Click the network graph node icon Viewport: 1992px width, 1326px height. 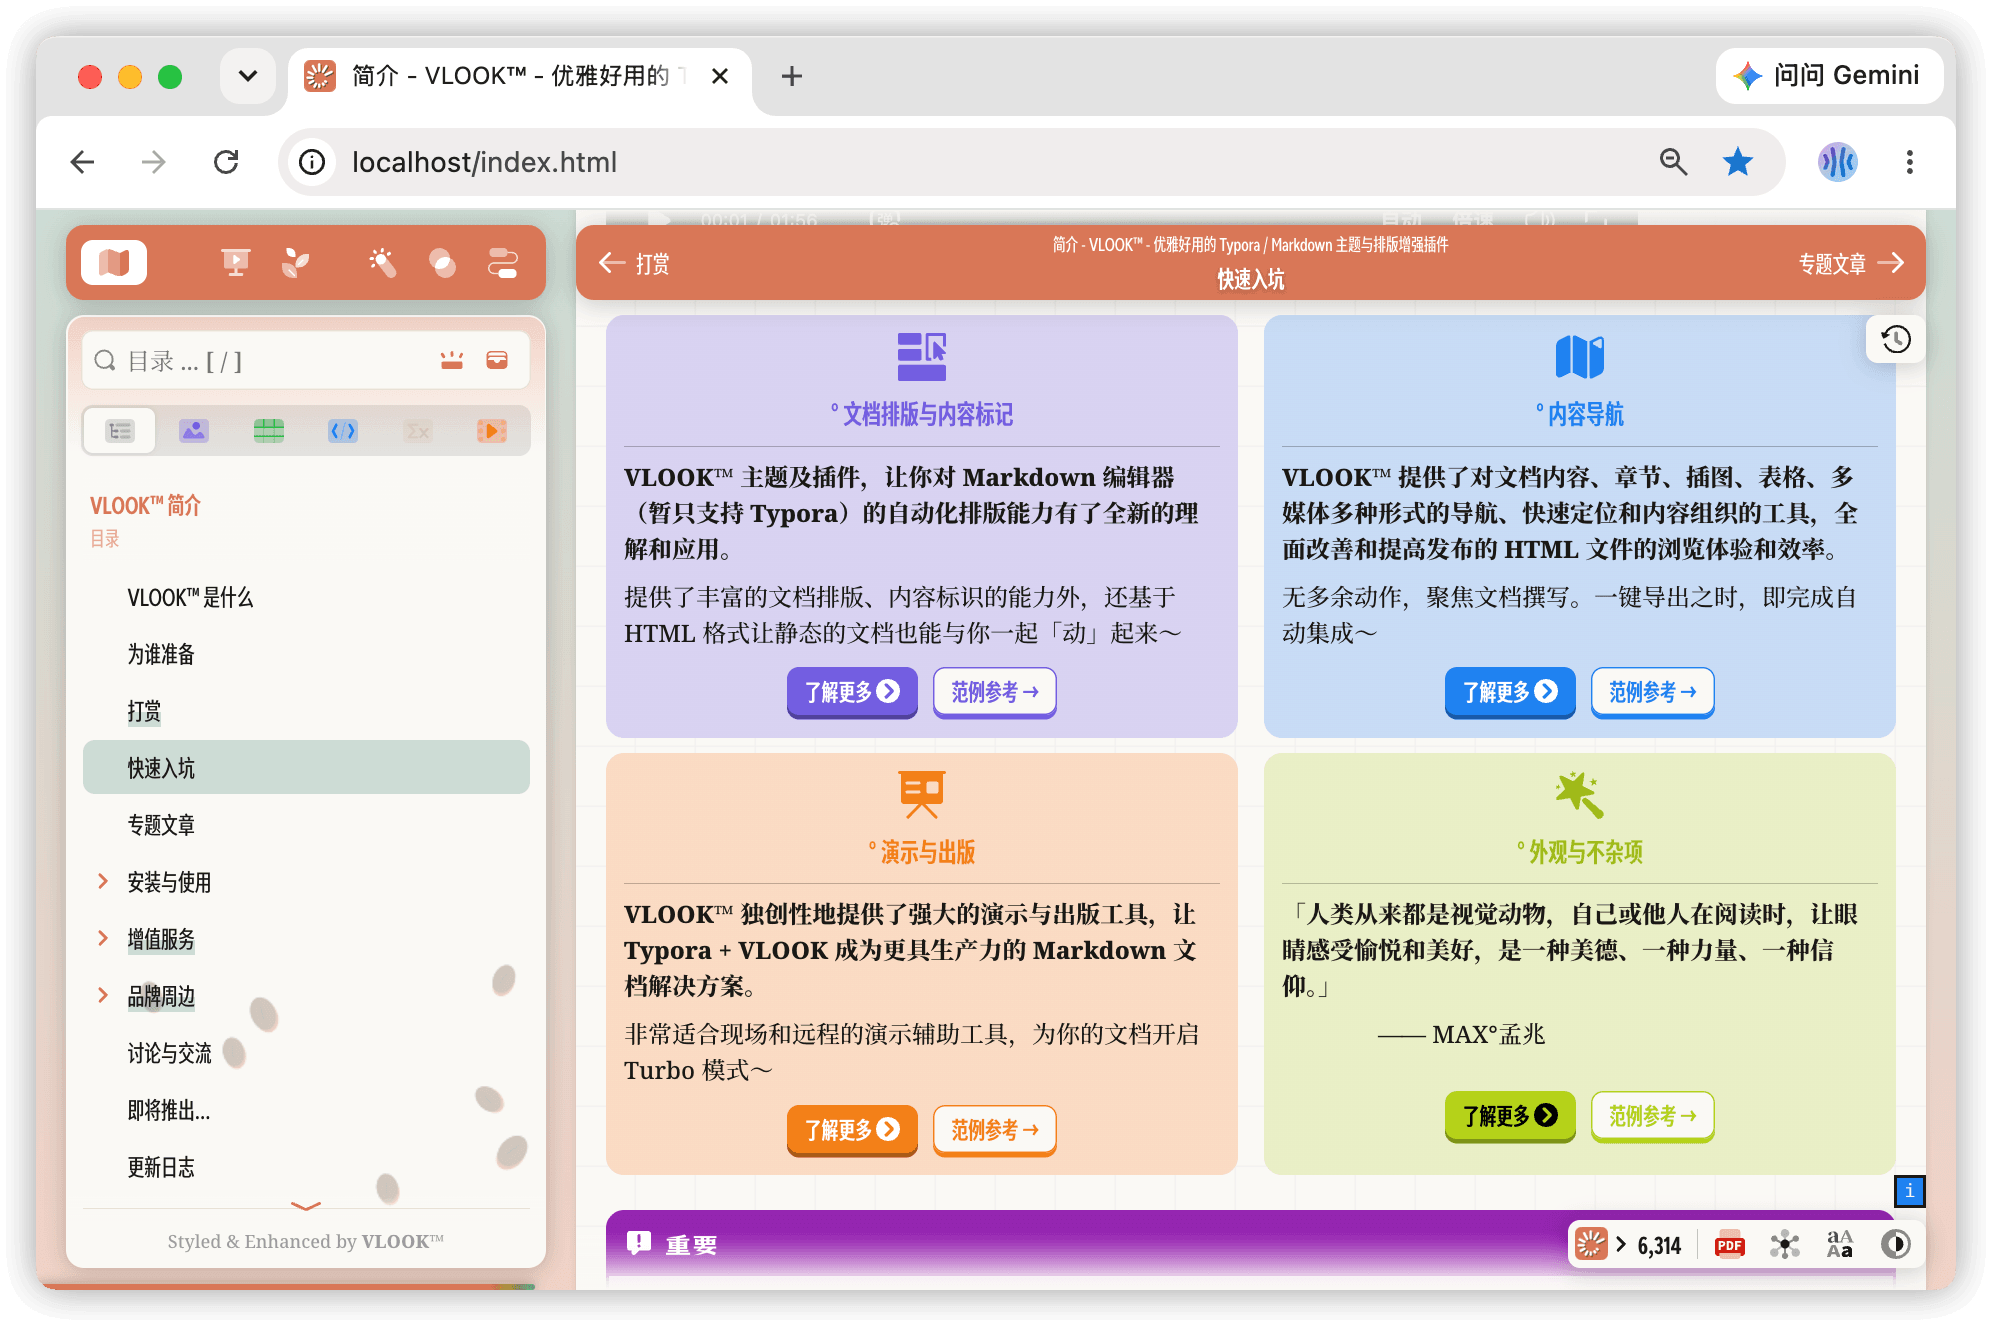click(x=1784, y=1245)
